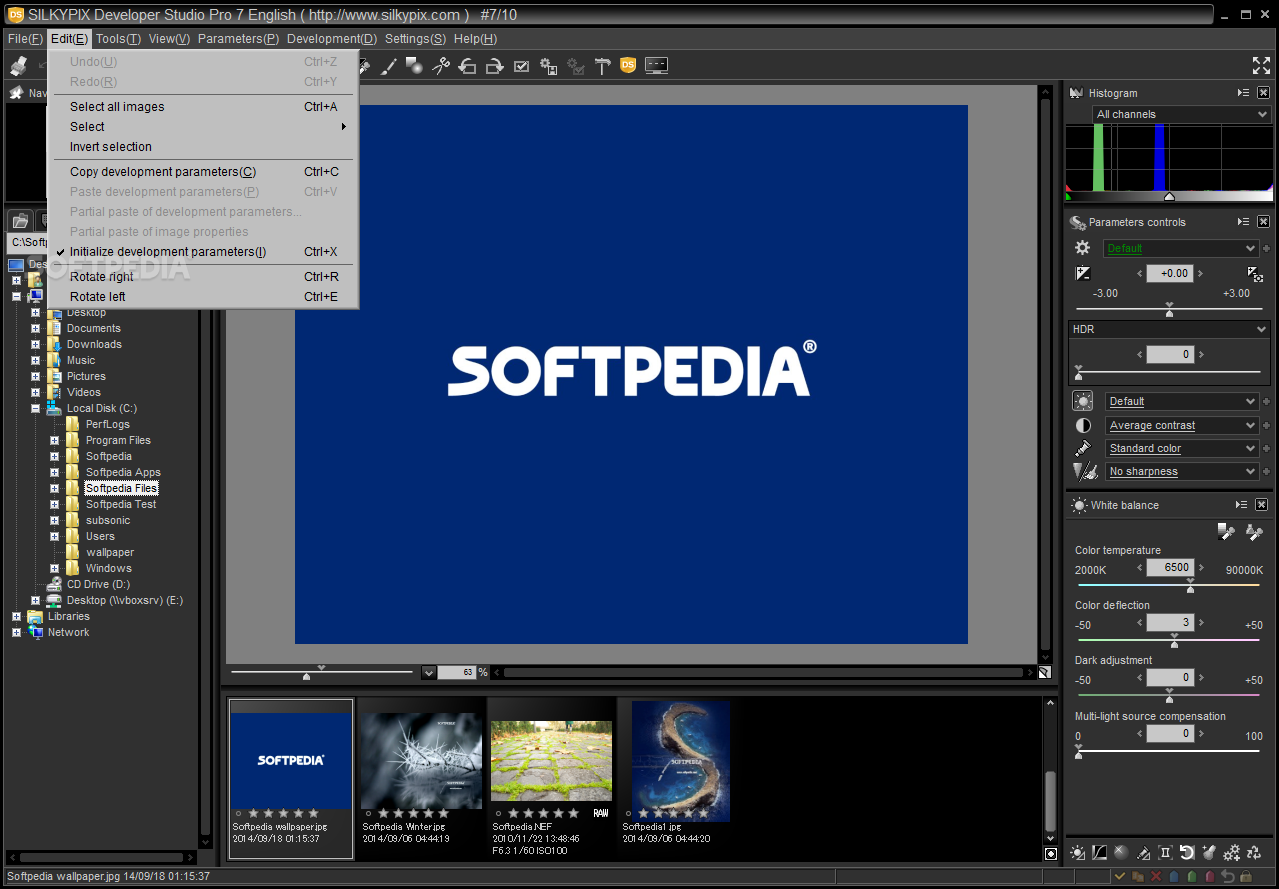Toggle the mark circle under Softpedia1.jpg
The height and width of the screenshot is (889, 1279).
click(628, 813)
